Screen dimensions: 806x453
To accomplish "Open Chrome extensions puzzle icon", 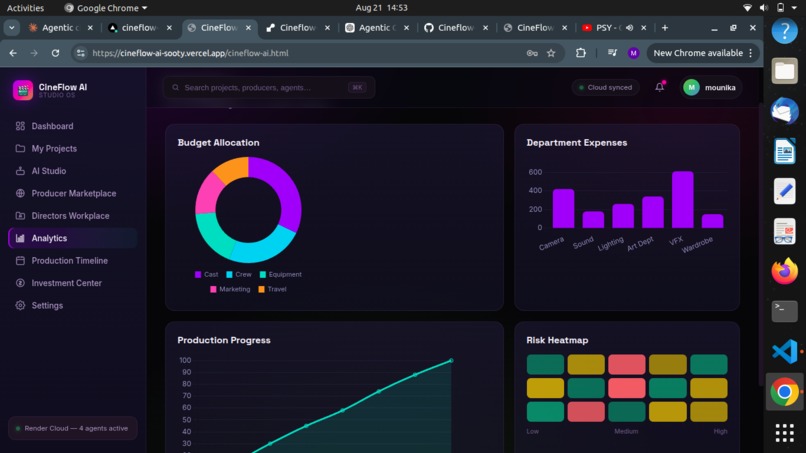I will 581,53.
